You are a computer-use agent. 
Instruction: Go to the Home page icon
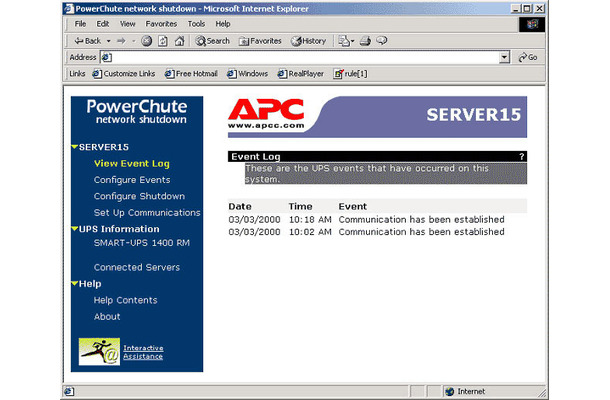pos(179,41)
